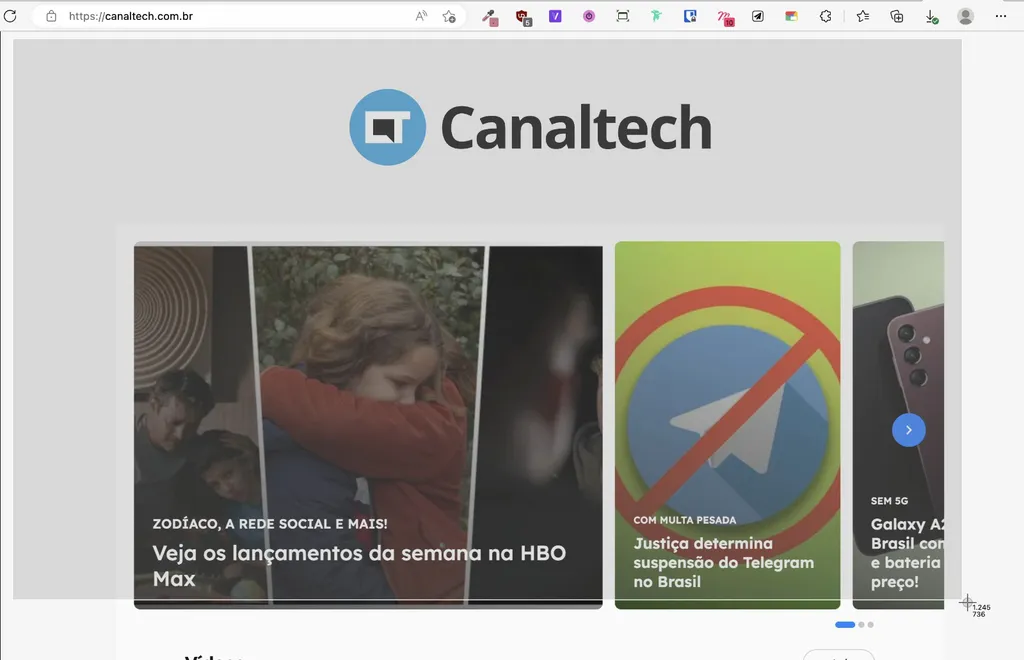Open the Extensions puzzle-piece menu
The height and width of the screenshot is (660, 1024).
click(x=825, y=16)
